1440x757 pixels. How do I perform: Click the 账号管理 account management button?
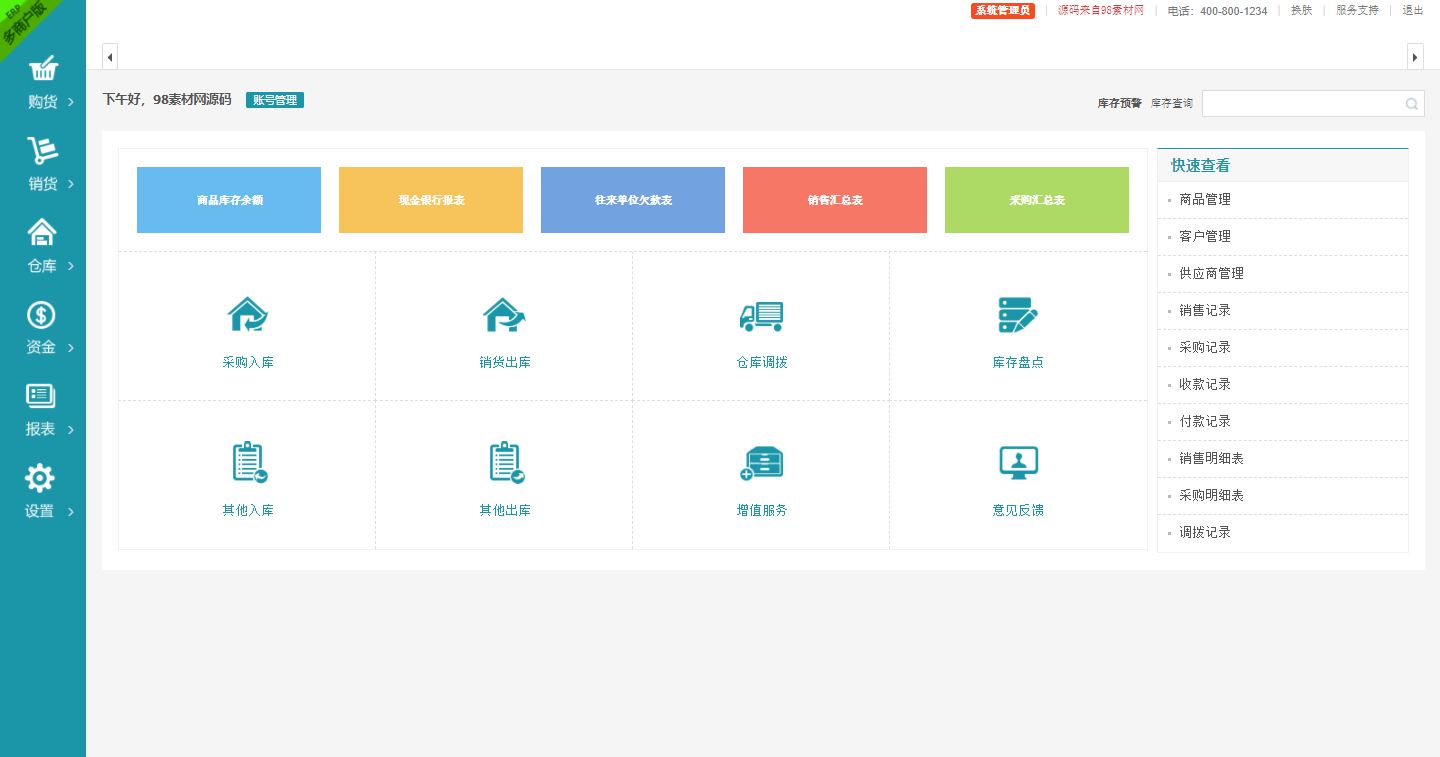click(275, 100)
